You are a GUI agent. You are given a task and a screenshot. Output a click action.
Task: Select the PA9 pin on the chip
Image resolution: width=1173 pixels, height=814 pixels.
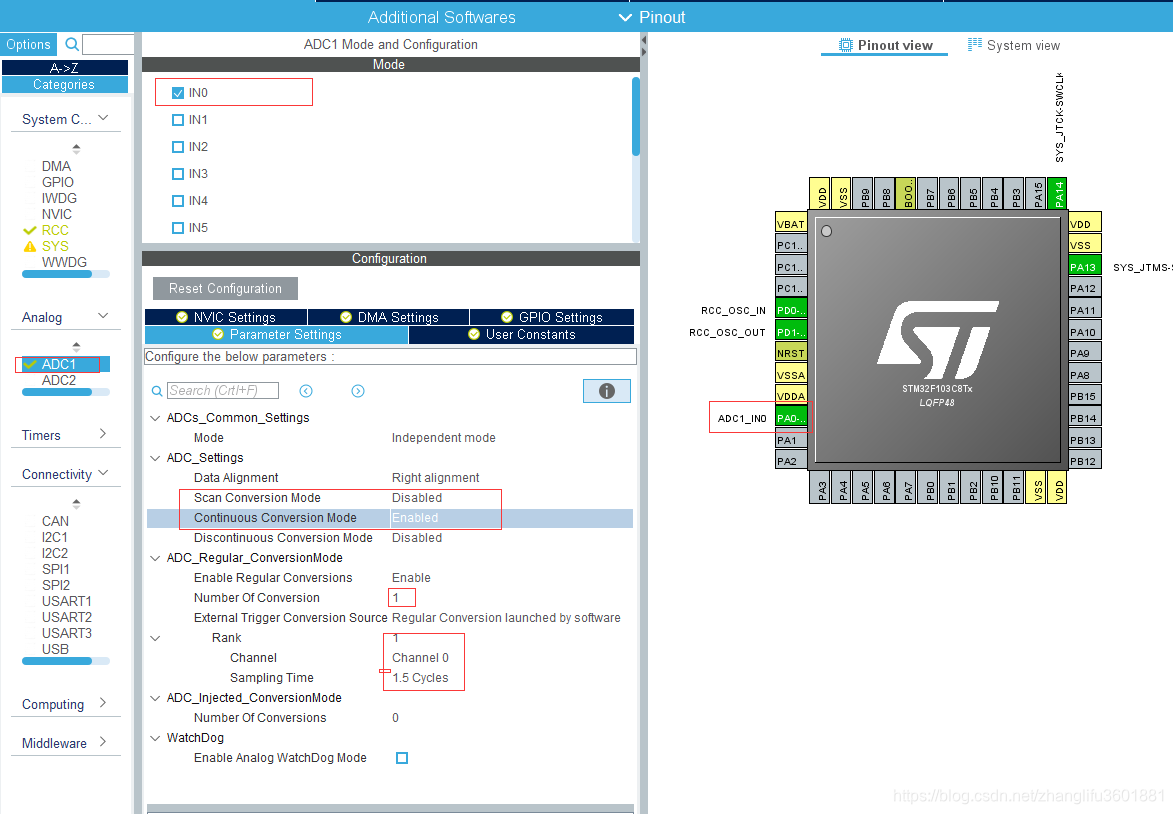(1085, 352)
